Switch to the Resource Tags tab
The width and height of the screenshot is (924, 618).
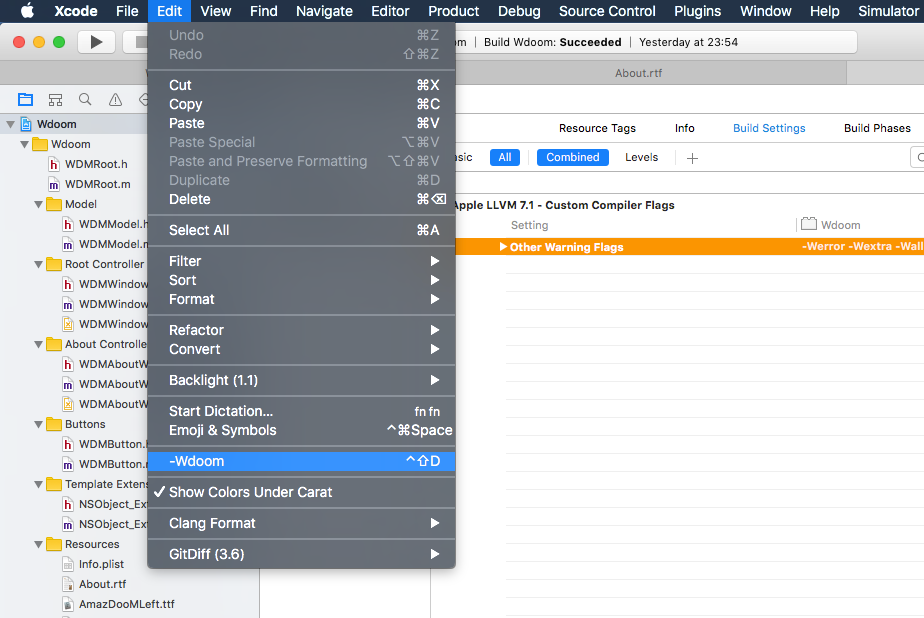click(597, 128)
